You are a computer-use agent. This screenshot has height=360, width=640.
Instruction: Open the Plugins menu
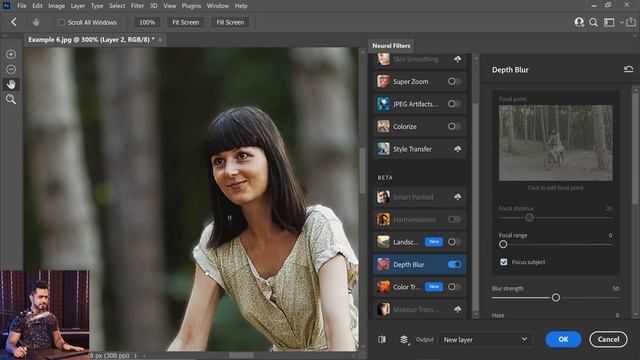click(191, 6)
